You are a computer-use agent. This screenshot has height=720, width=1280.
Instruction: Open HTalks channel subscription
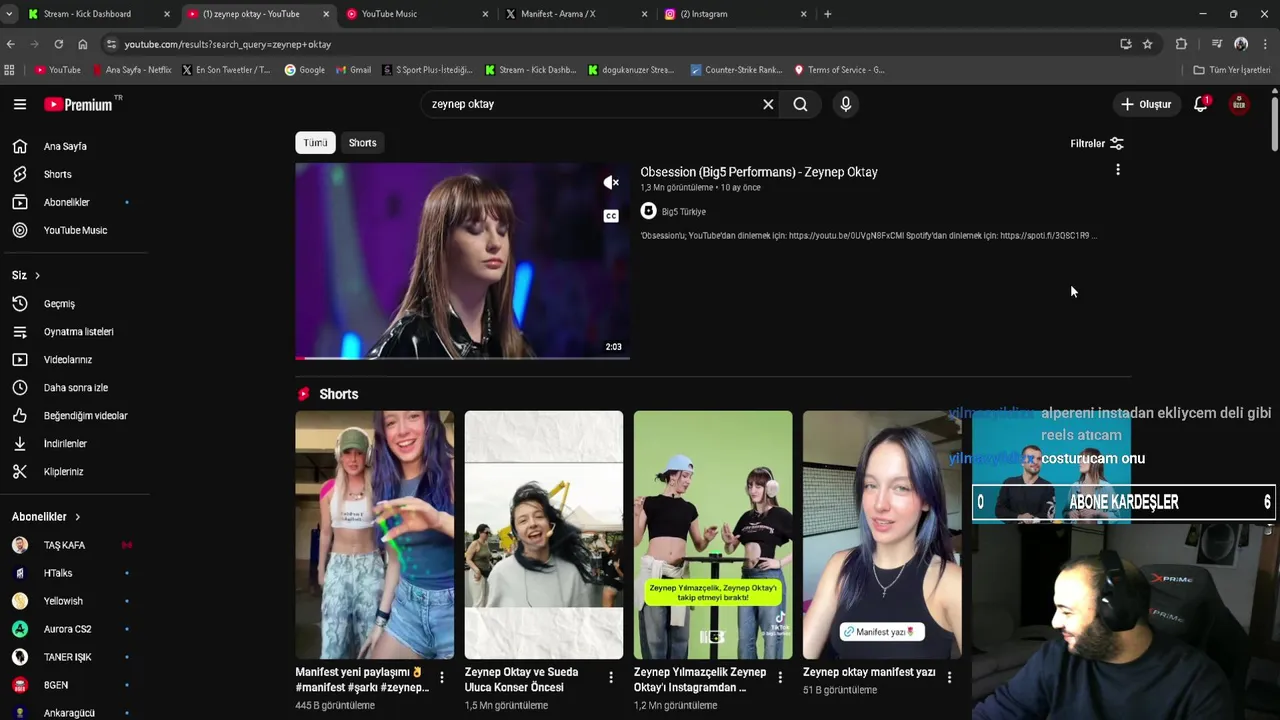pos(58,573)
